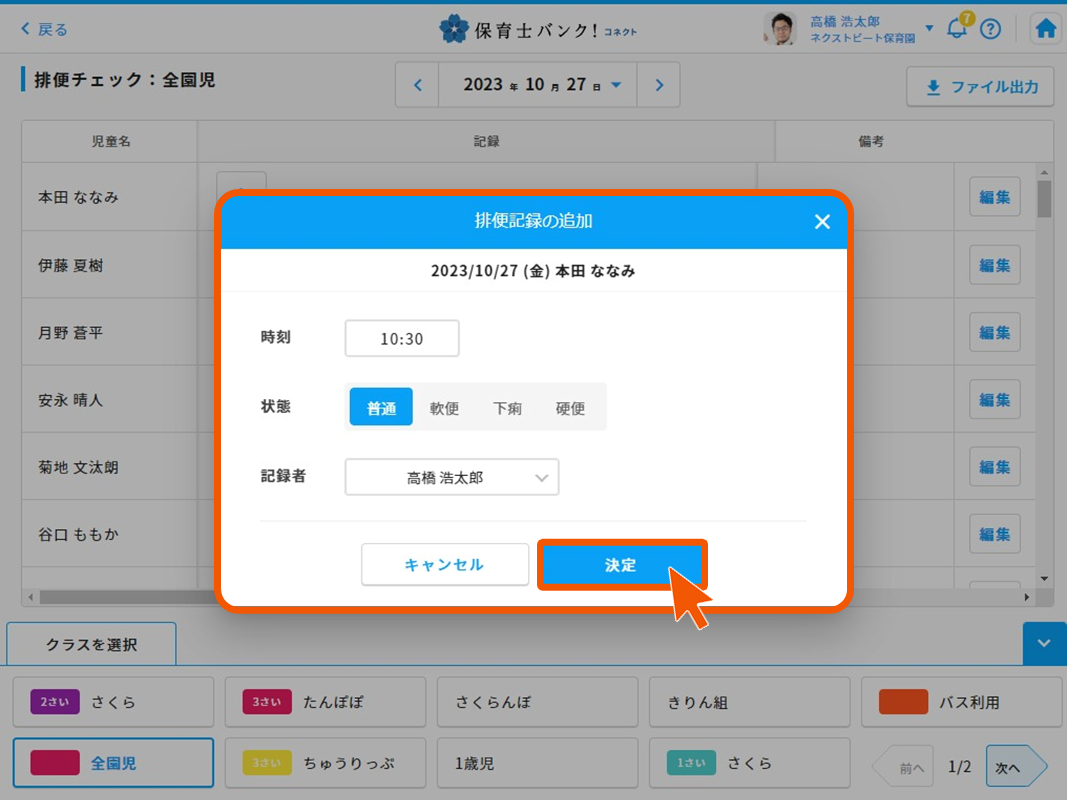
Task: Click the ファイル出力 download button
Action: tap(980, 87)
